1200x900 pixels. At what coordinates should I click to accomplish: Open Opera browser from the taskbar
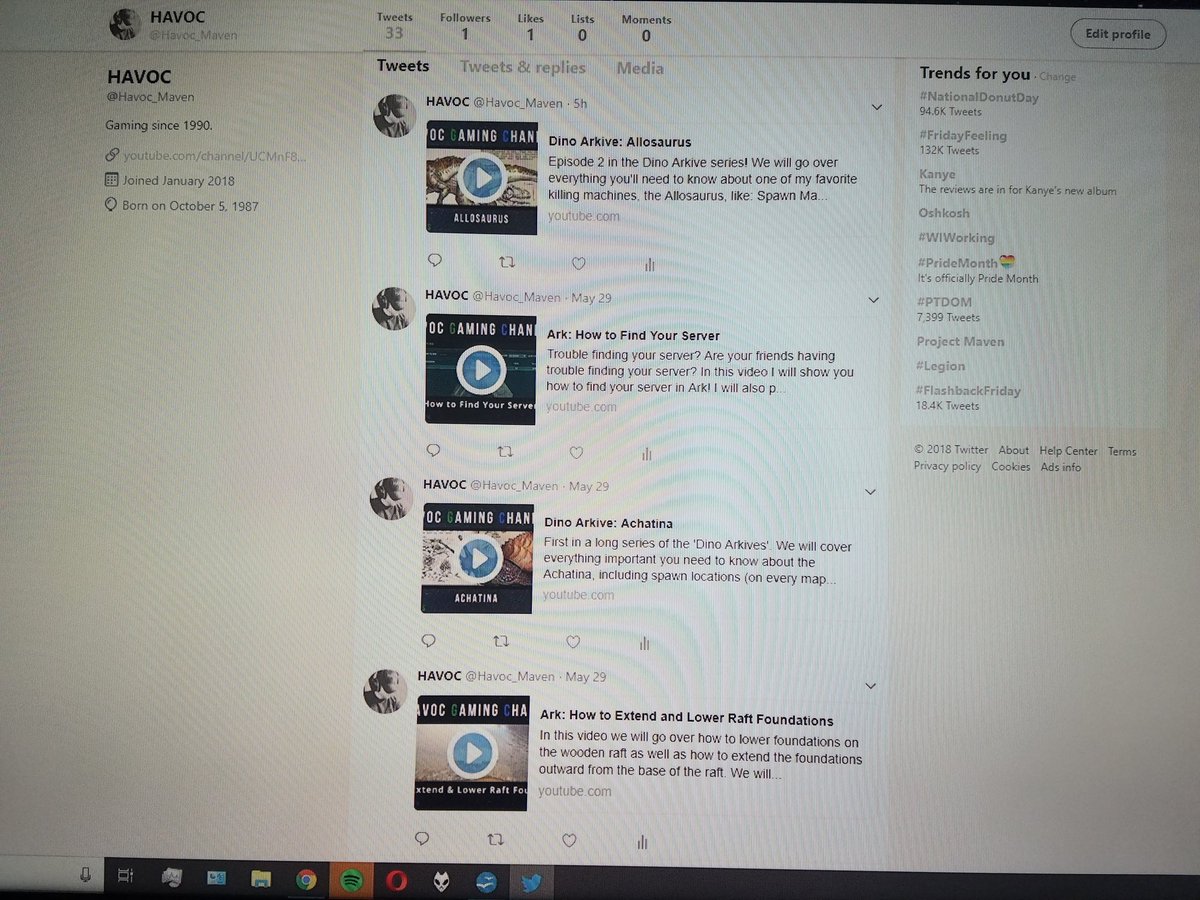tap(396, 882)
